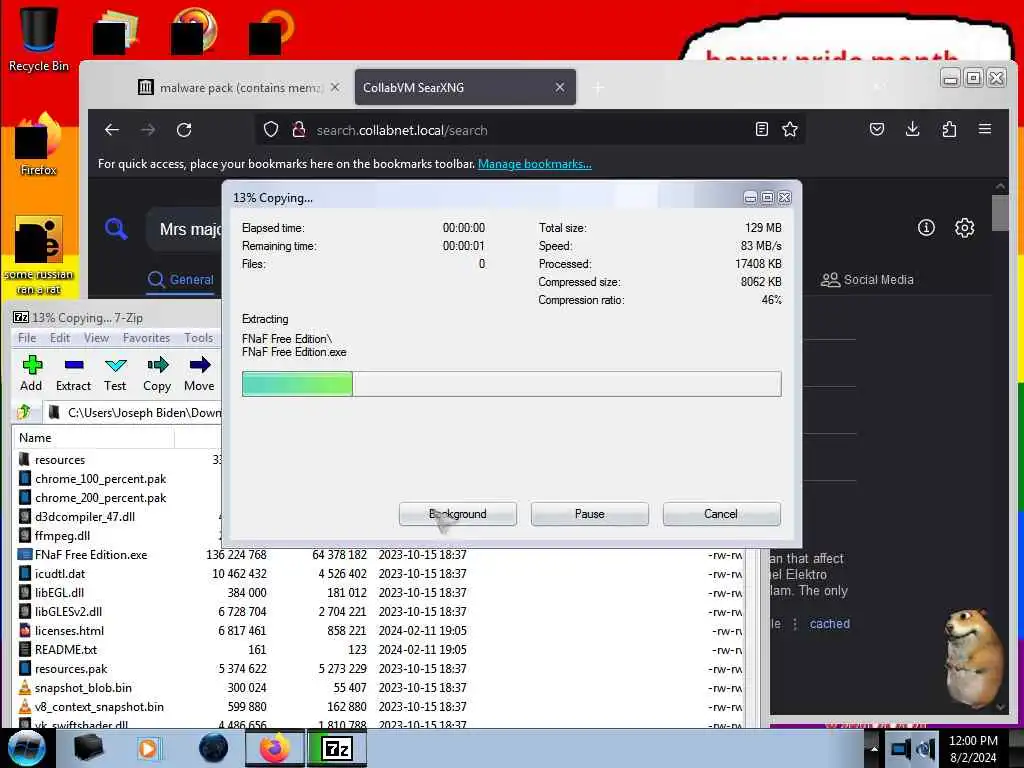Image resolution: width=1024 pixels, height=768 pixels.
Task: Open a new Firefox tab
Action: click(x=598, y=88)
